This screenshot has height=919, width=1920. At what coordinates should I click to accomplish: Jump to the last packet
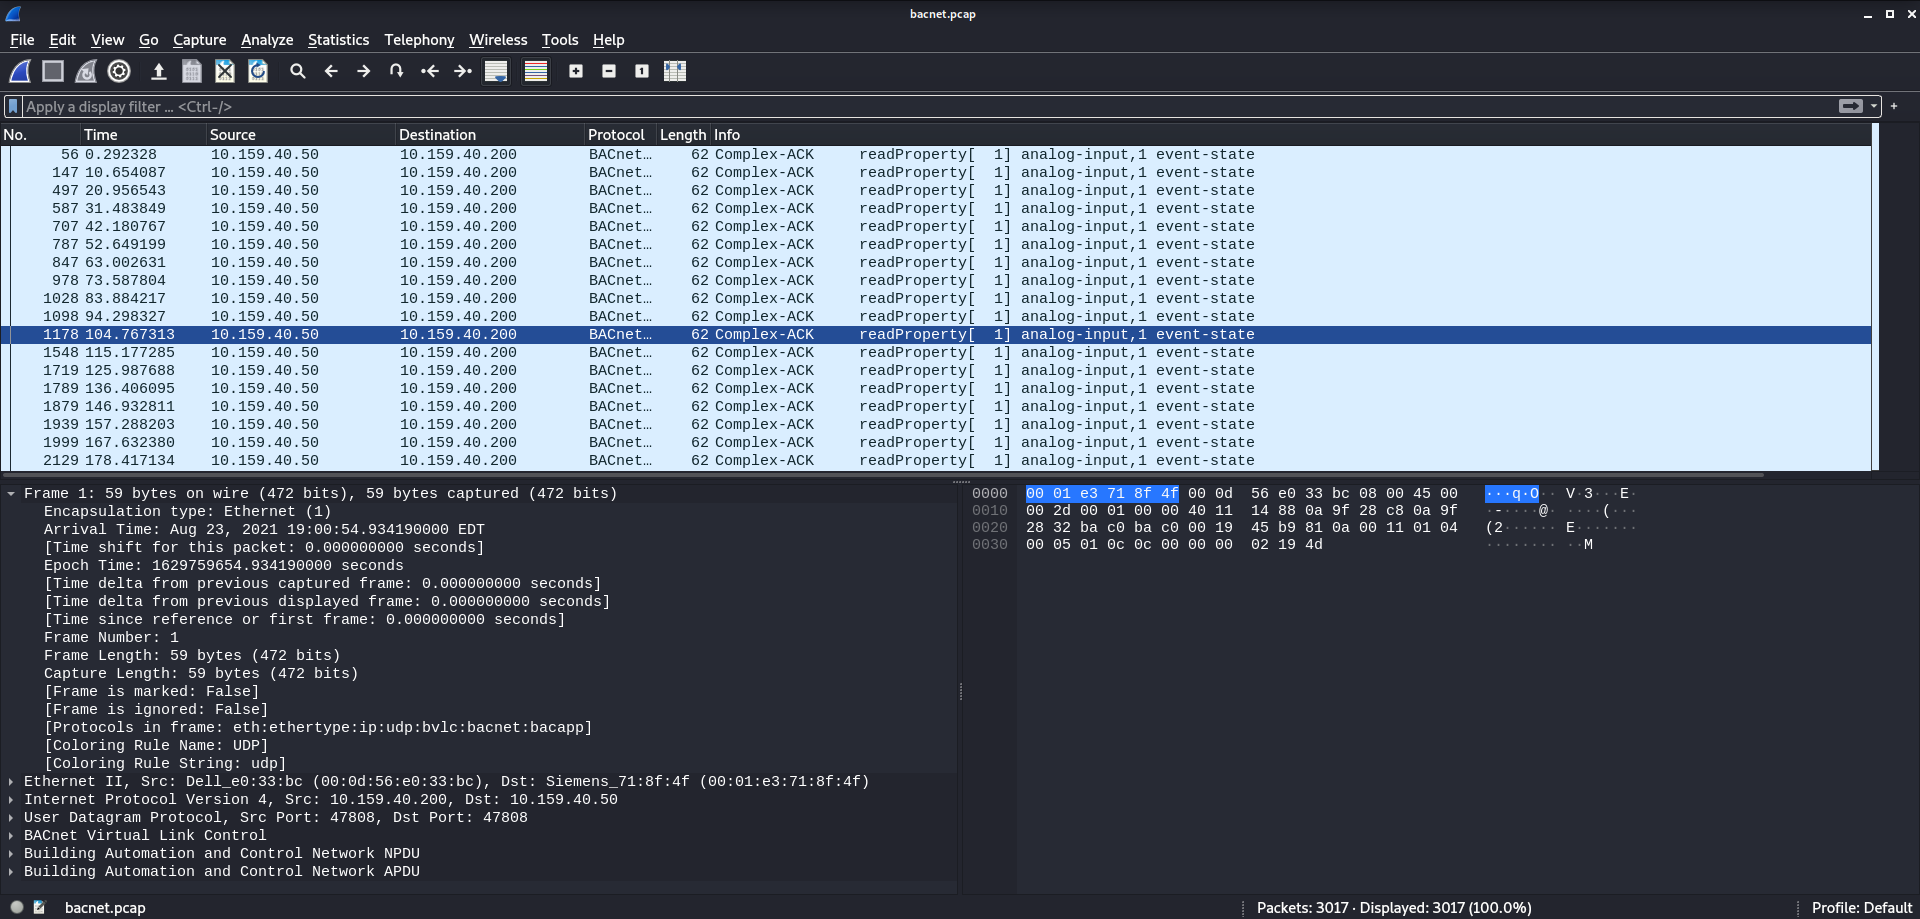coord(463,71)
